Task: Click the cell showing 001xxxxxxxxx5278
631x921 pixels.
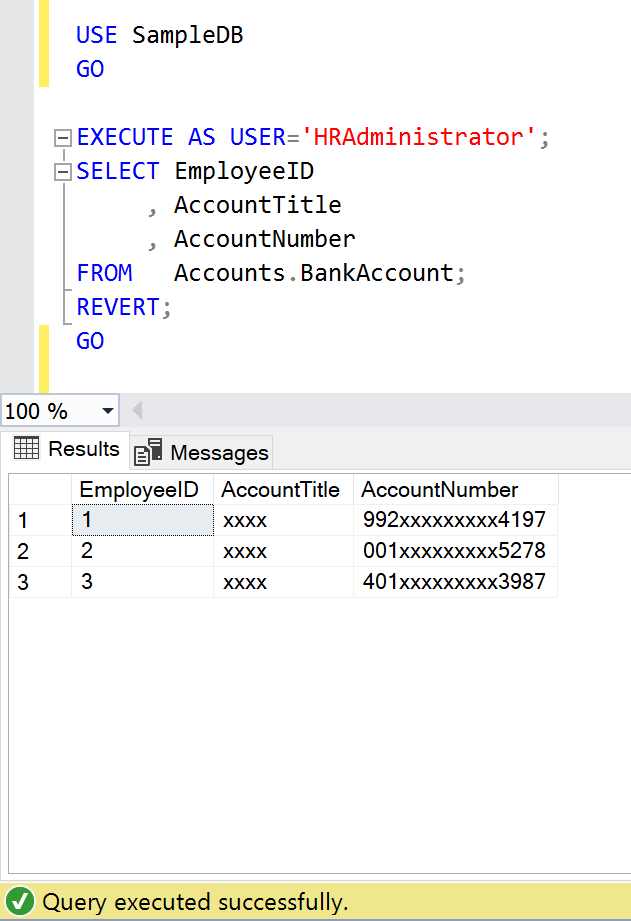Action: pyautogui.click(x=454, y=551)
